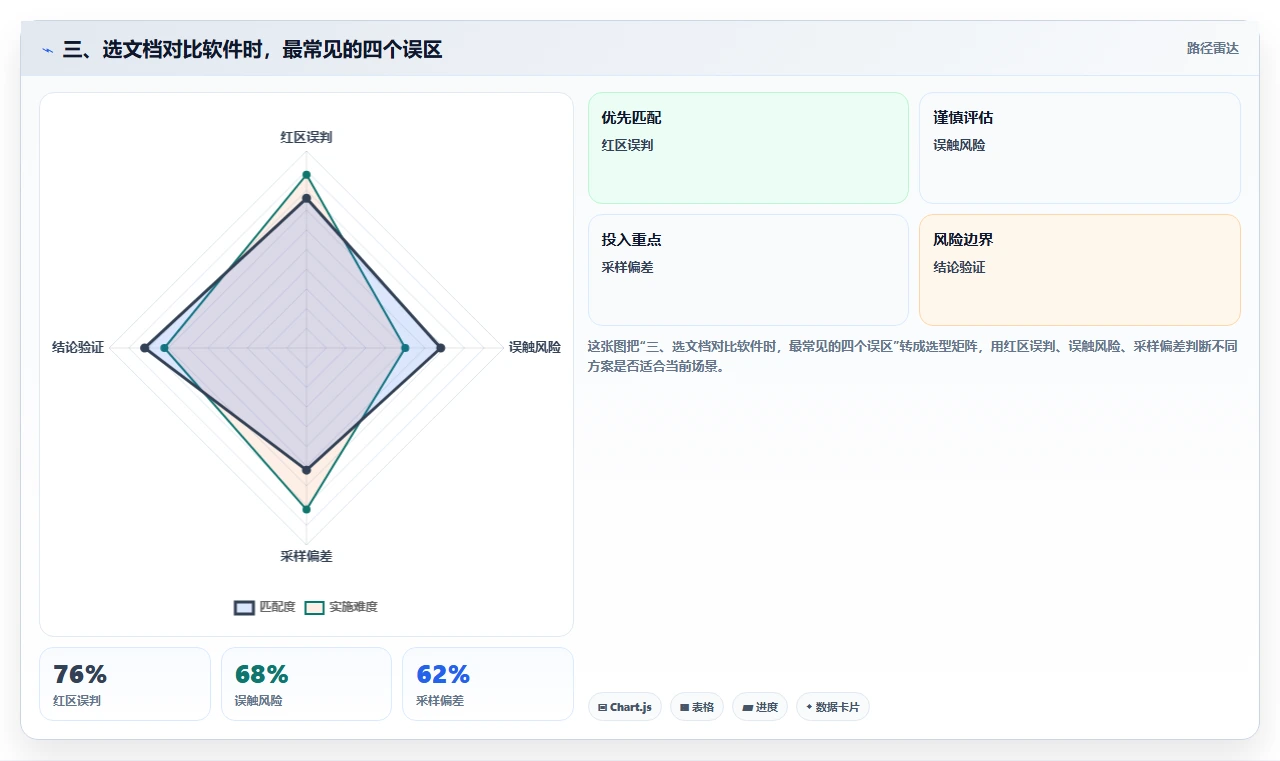The height and width of the screenshot is (761, 1280).
Task: Click the dark 匹配度 point on 红区误判 axis
Action: [306, 199]
